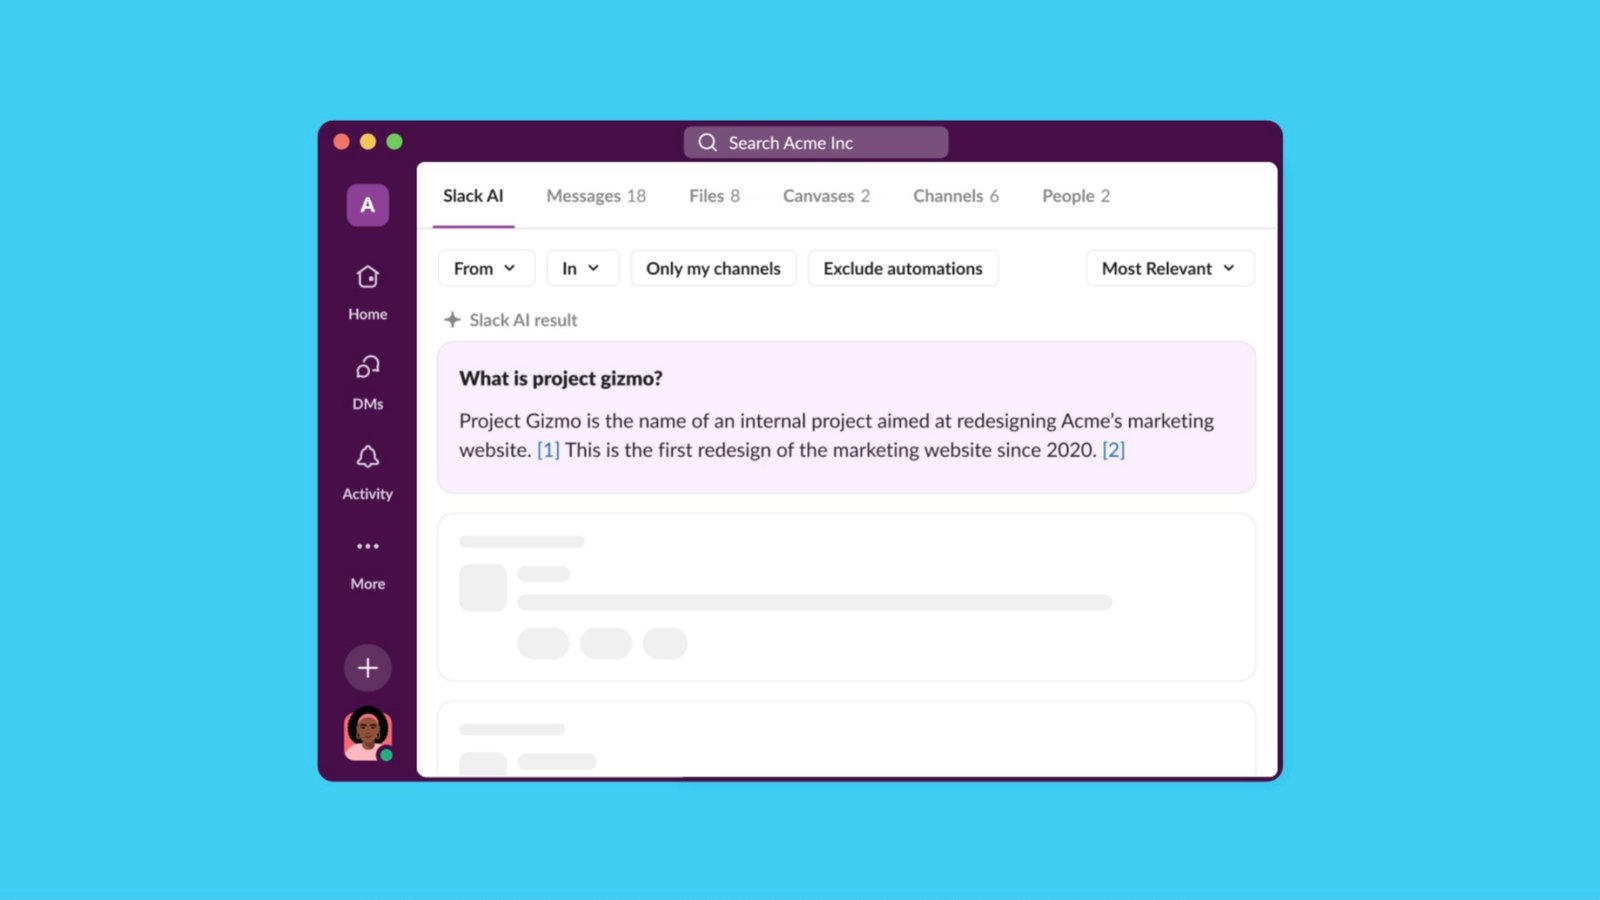Expand the From filter dropdown

pyautogui.click(x=486, y=268)
